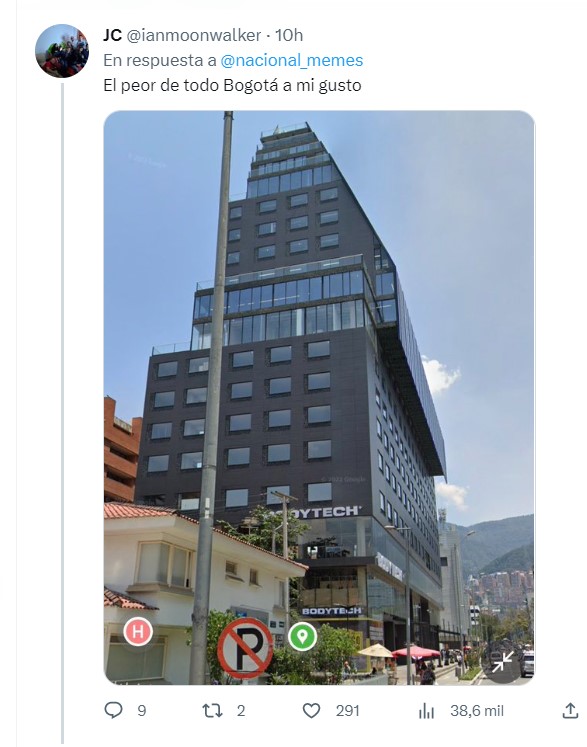Open the view analytics bar chart icon
The width and height of the screenshot is (587, 747).
coord(426,711)
